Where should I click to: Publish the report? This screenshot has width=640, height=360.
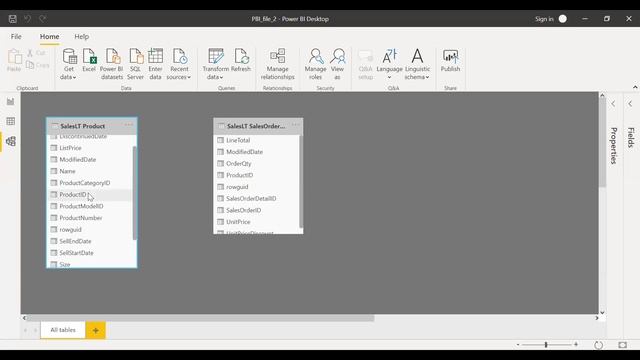click(x=450, y=60)
